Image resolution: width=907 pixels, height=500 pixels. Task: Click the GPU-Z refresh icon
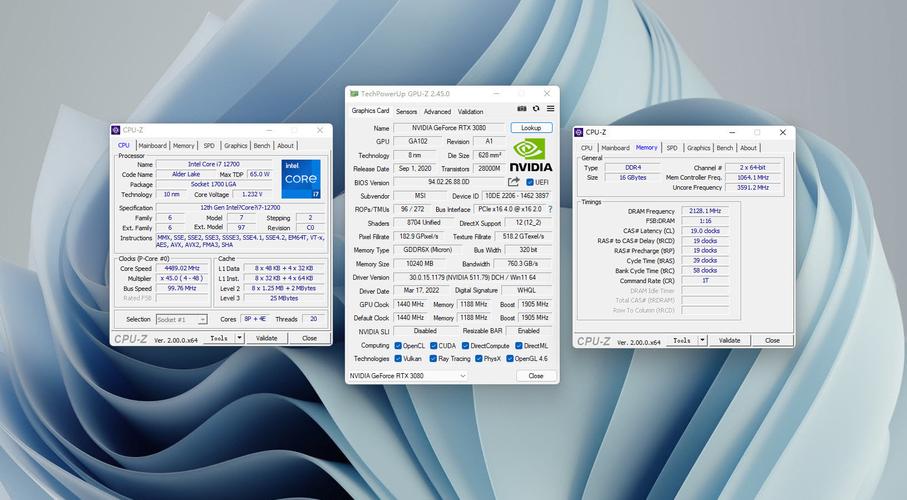(x=536, y=109)
